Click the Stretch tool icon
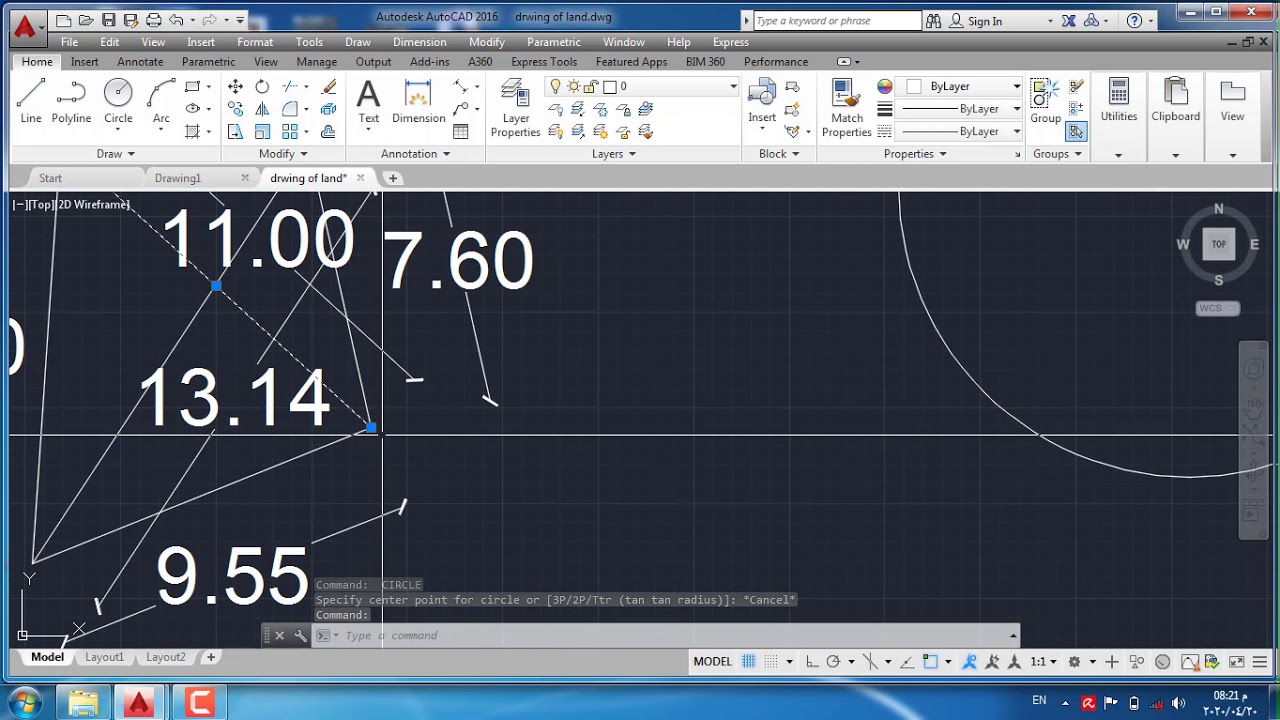The image size is (1280, 720). tap(235, 131)
